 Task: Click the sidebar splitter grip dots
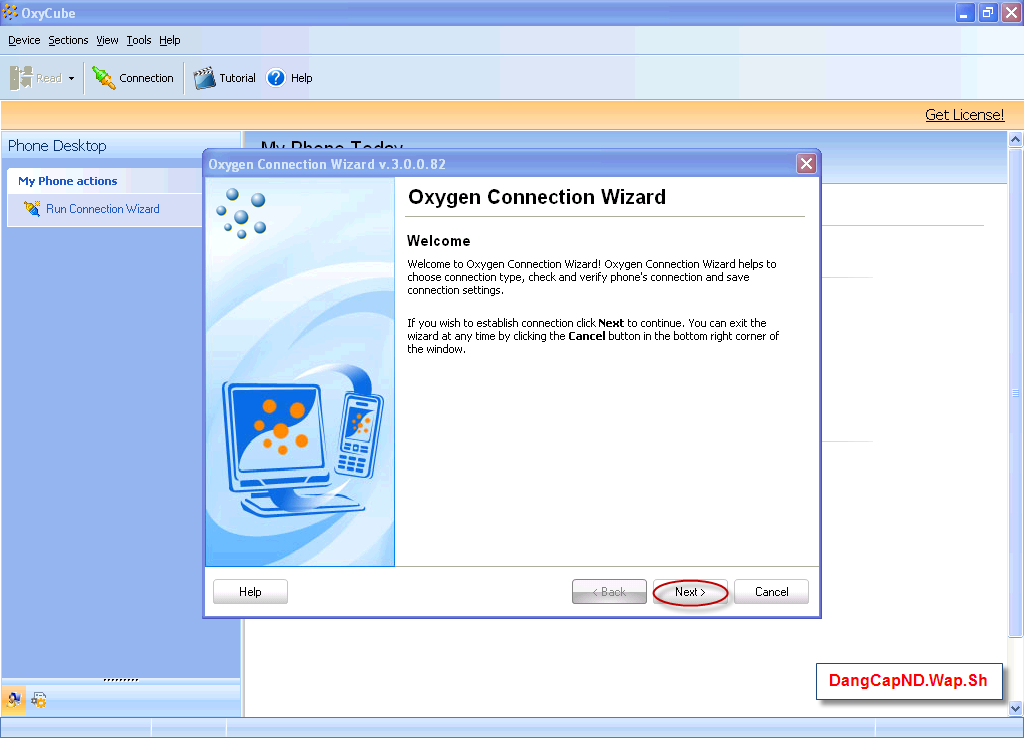click(x=121, y=680)
